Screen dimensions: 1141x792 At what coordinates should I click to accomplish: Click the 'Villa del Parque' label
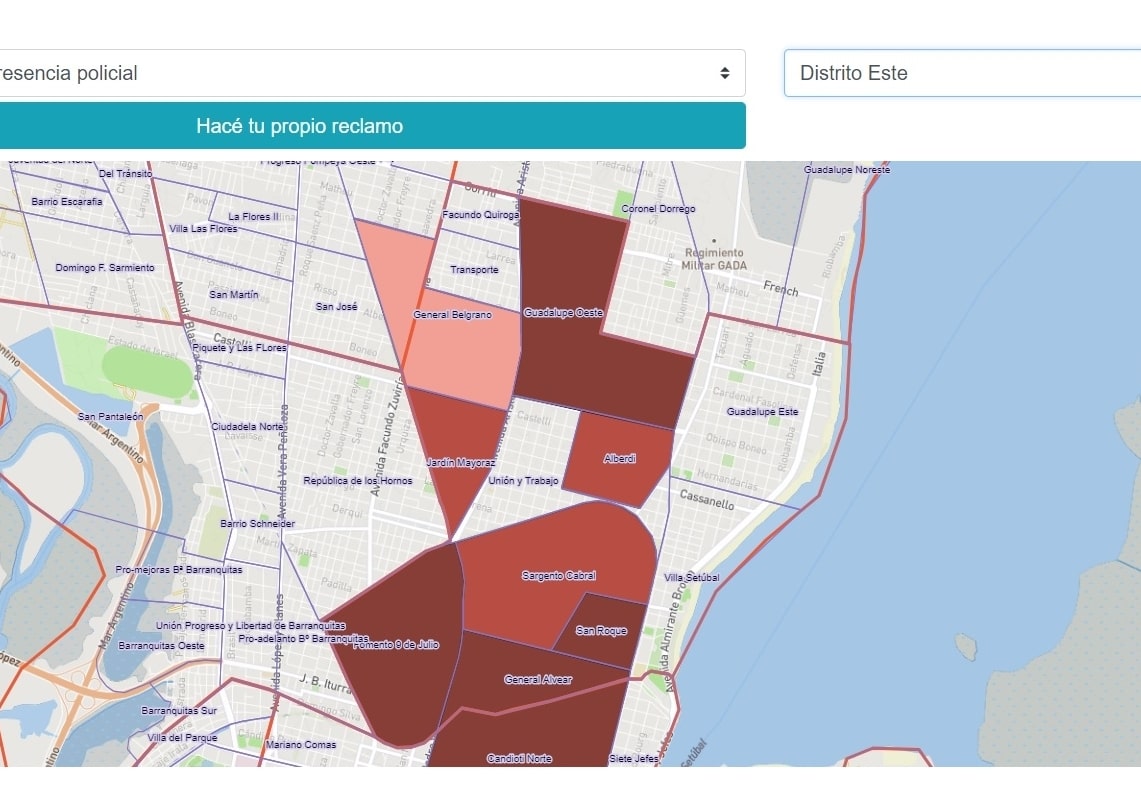182,737
